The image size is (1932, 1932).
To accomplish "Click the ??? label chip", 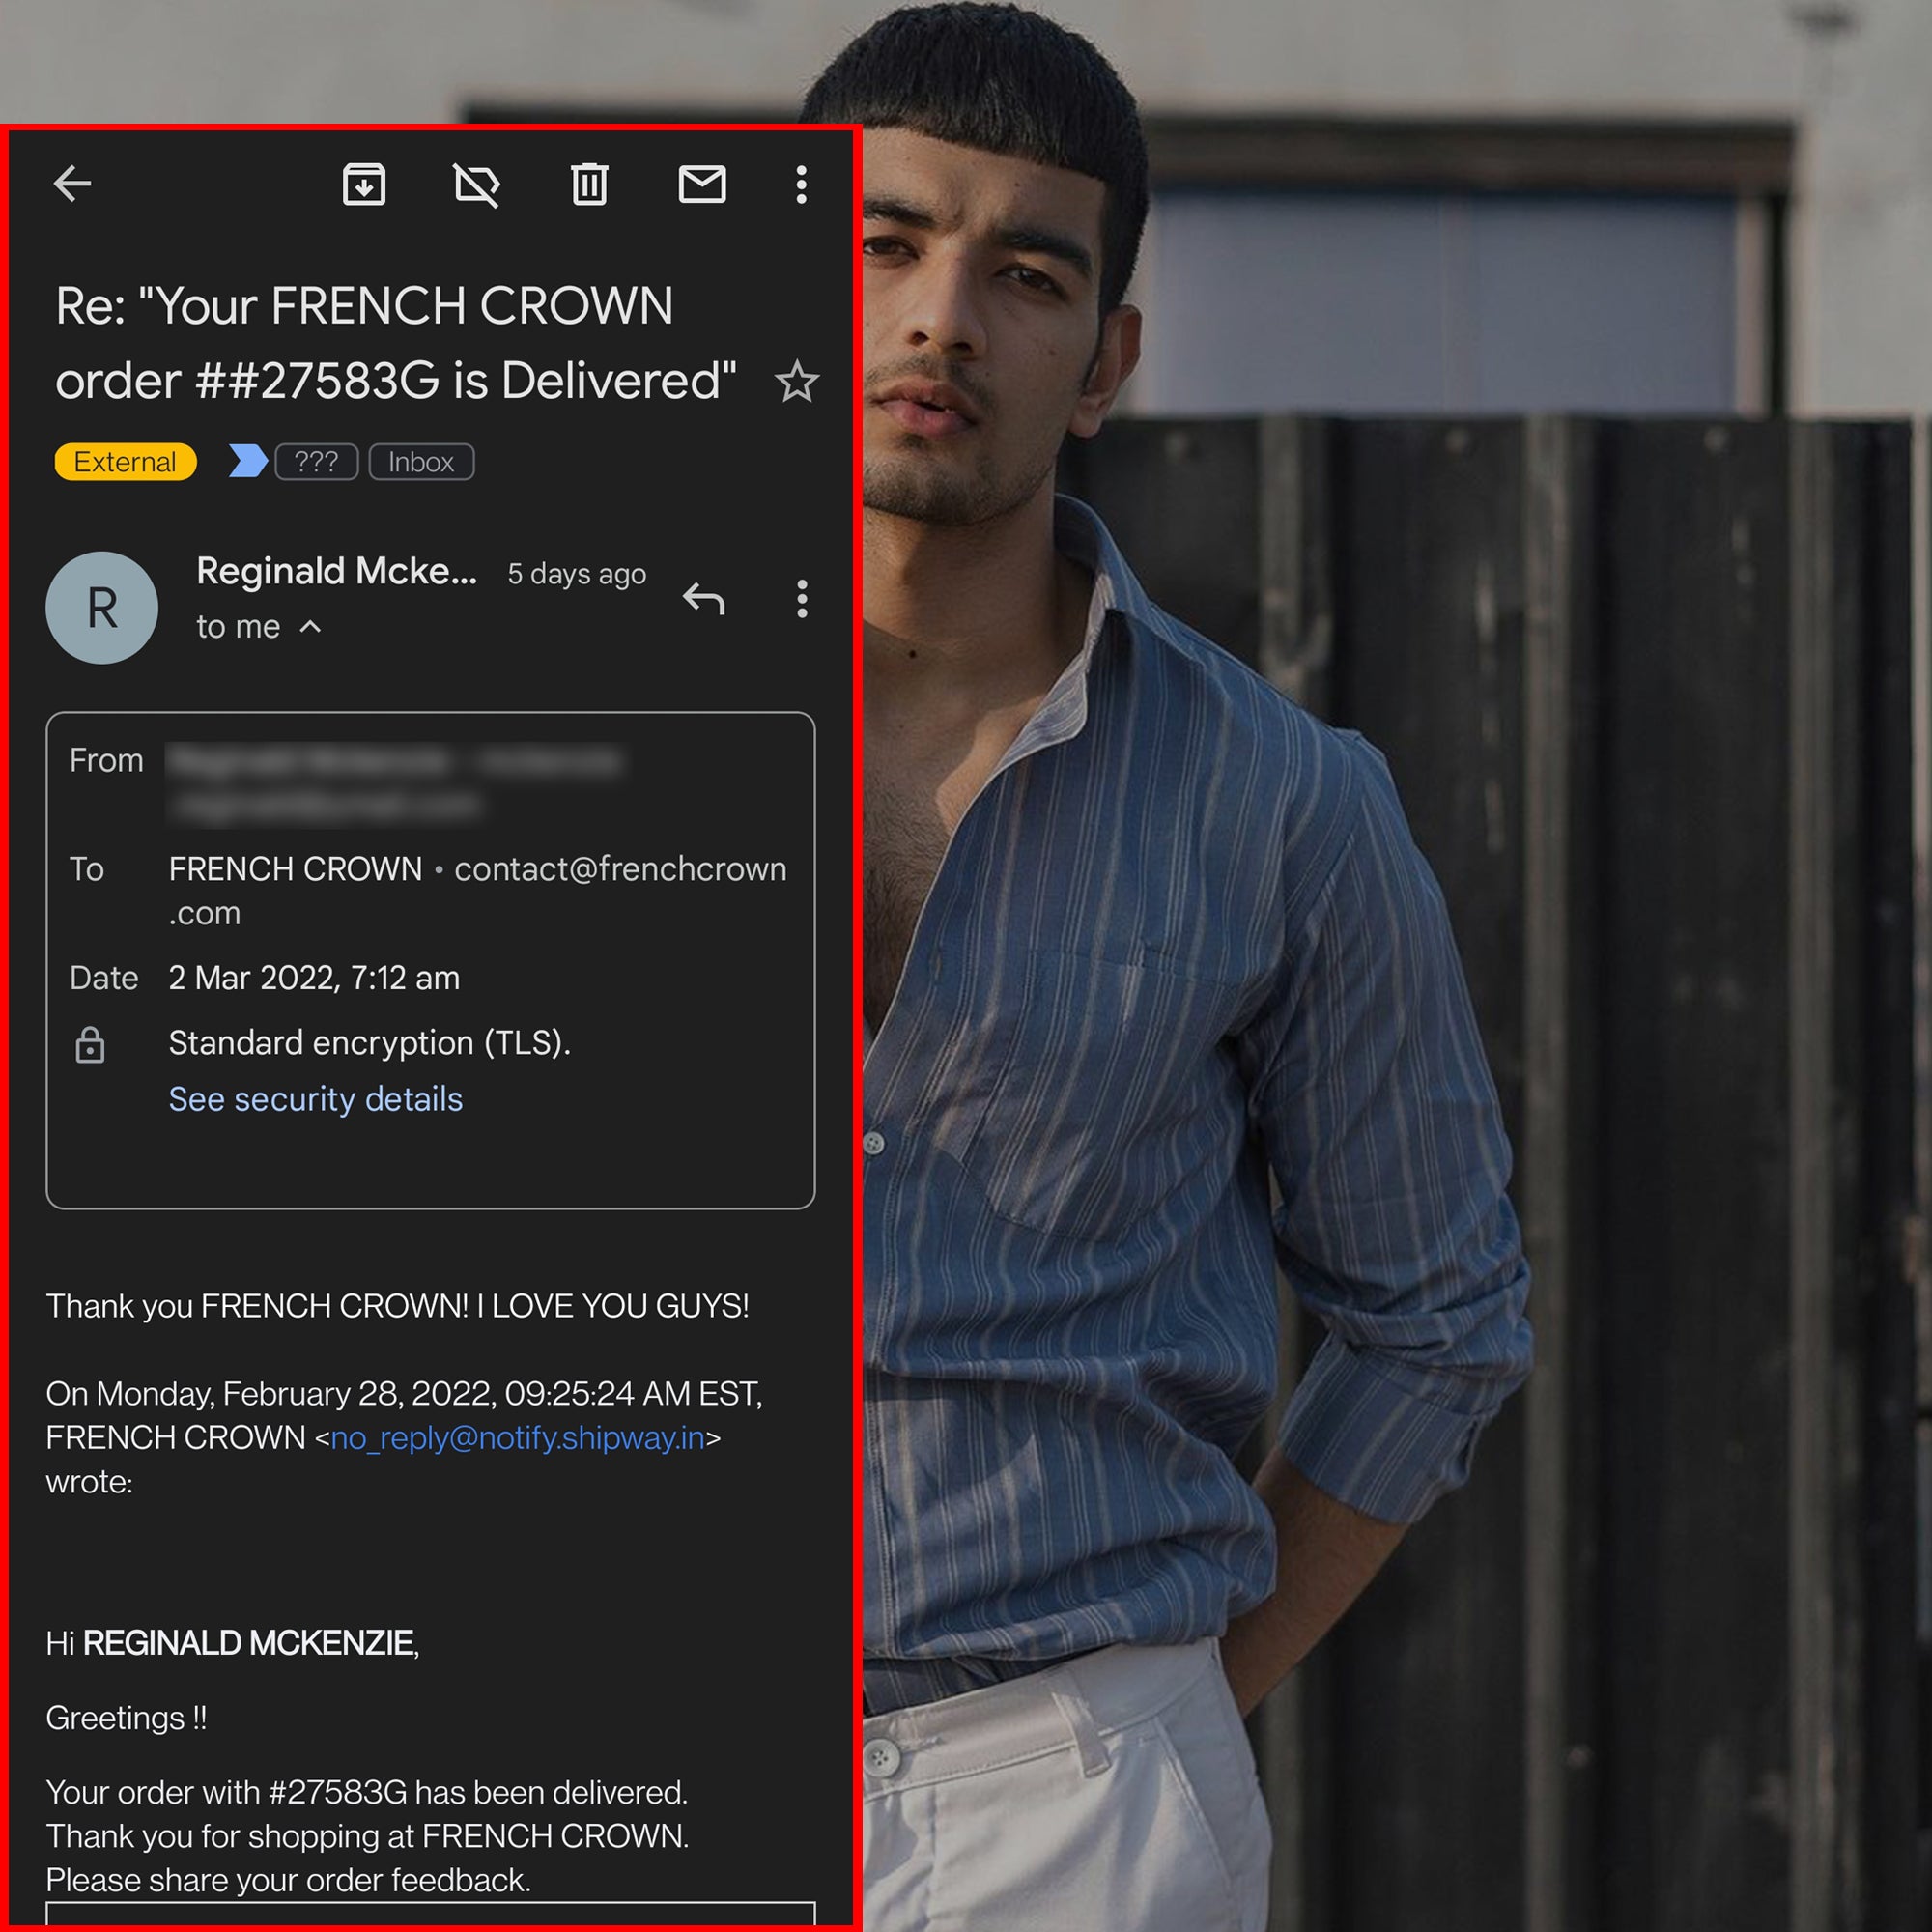I will 316,462.
